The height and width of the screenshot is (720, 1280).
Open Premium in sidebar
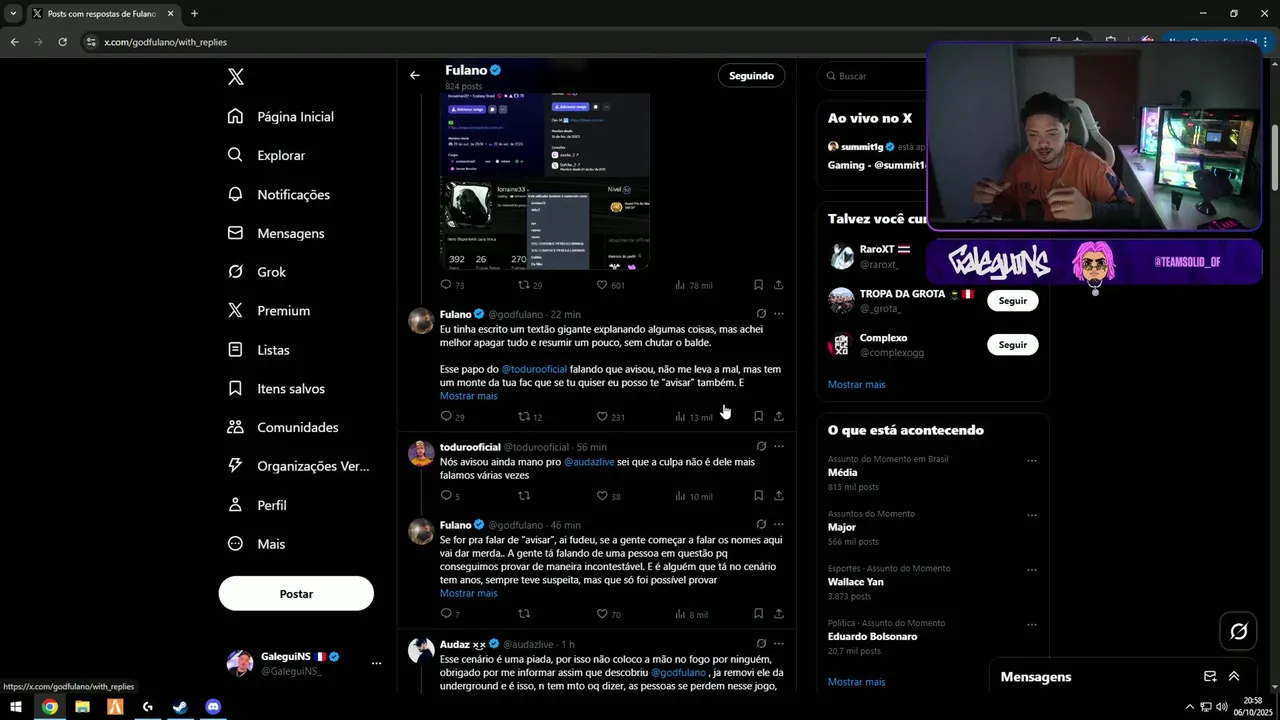click(x=269, y=311)
